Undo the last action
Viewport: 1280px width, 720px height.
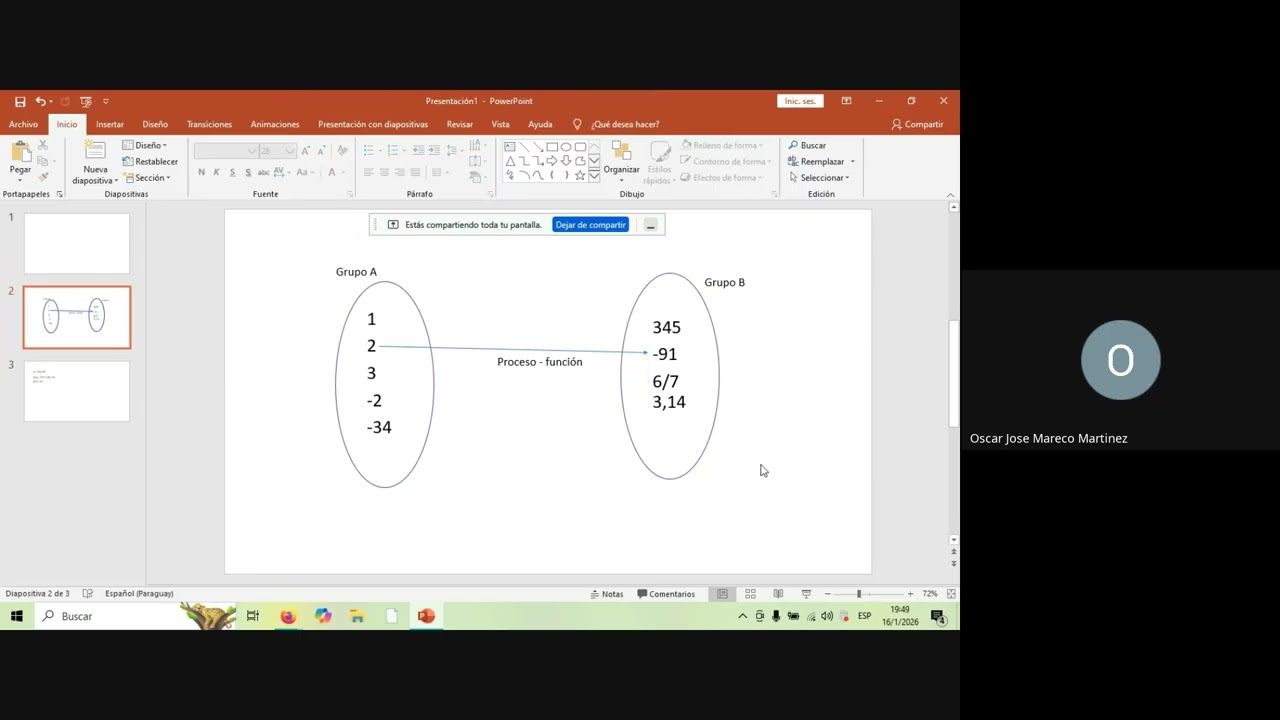(x=40, y=101)
